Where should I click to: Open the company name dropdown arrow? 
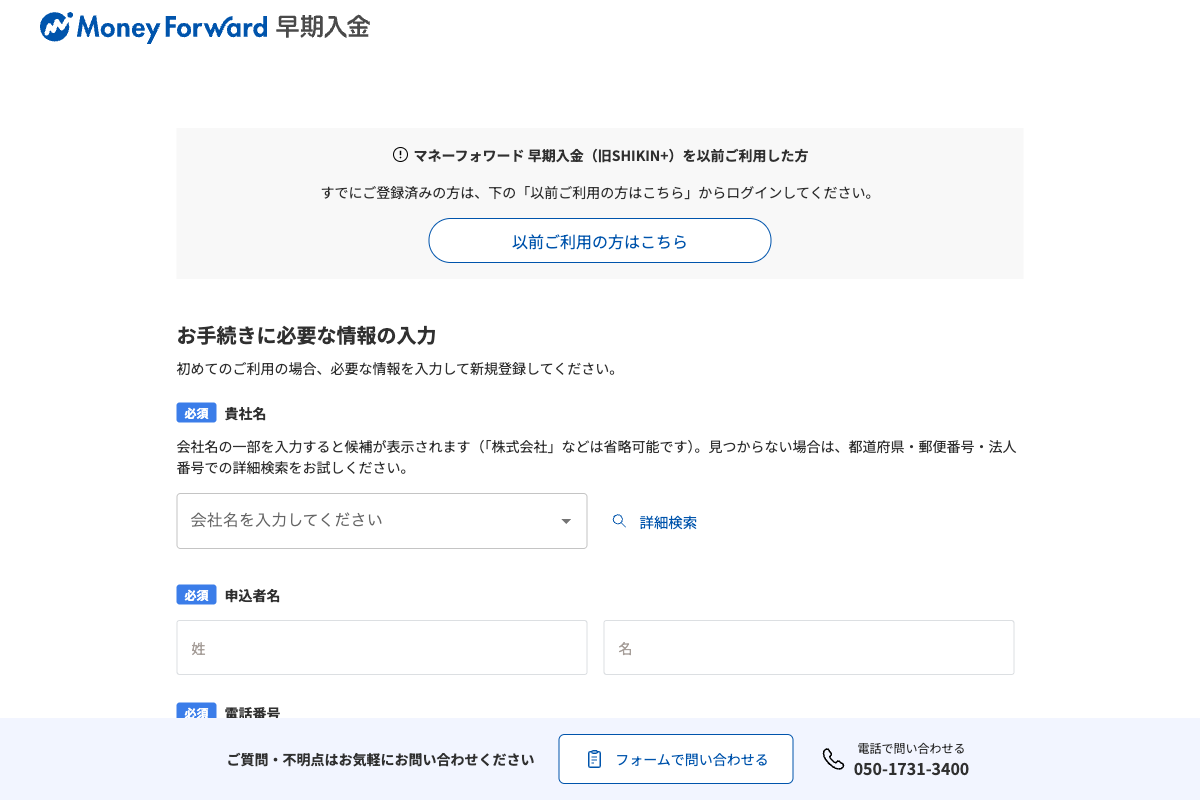(x=566, y=521)
